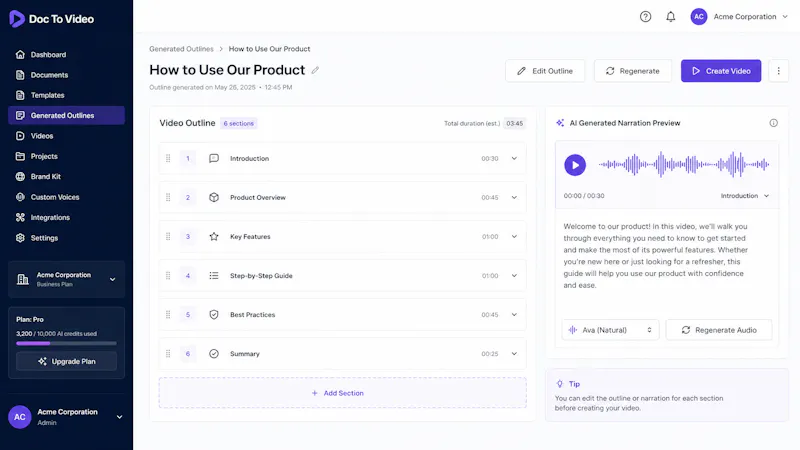Select Generated Outlines in sidebar
Image resolution: width=800 pixels, height=450 pixels.
[66, 115]
